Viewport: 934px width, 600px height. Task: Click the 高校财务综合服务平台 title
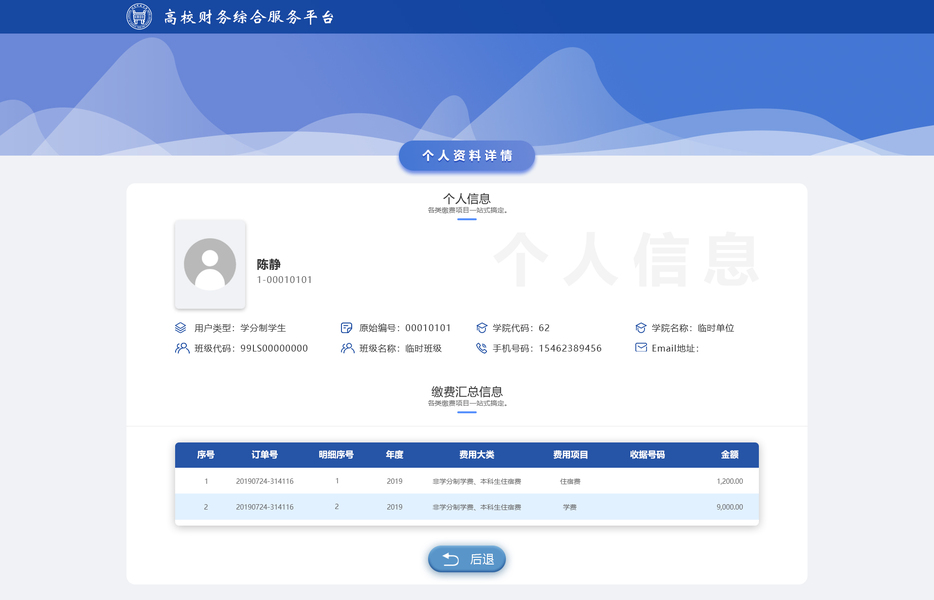pos(249,17)
